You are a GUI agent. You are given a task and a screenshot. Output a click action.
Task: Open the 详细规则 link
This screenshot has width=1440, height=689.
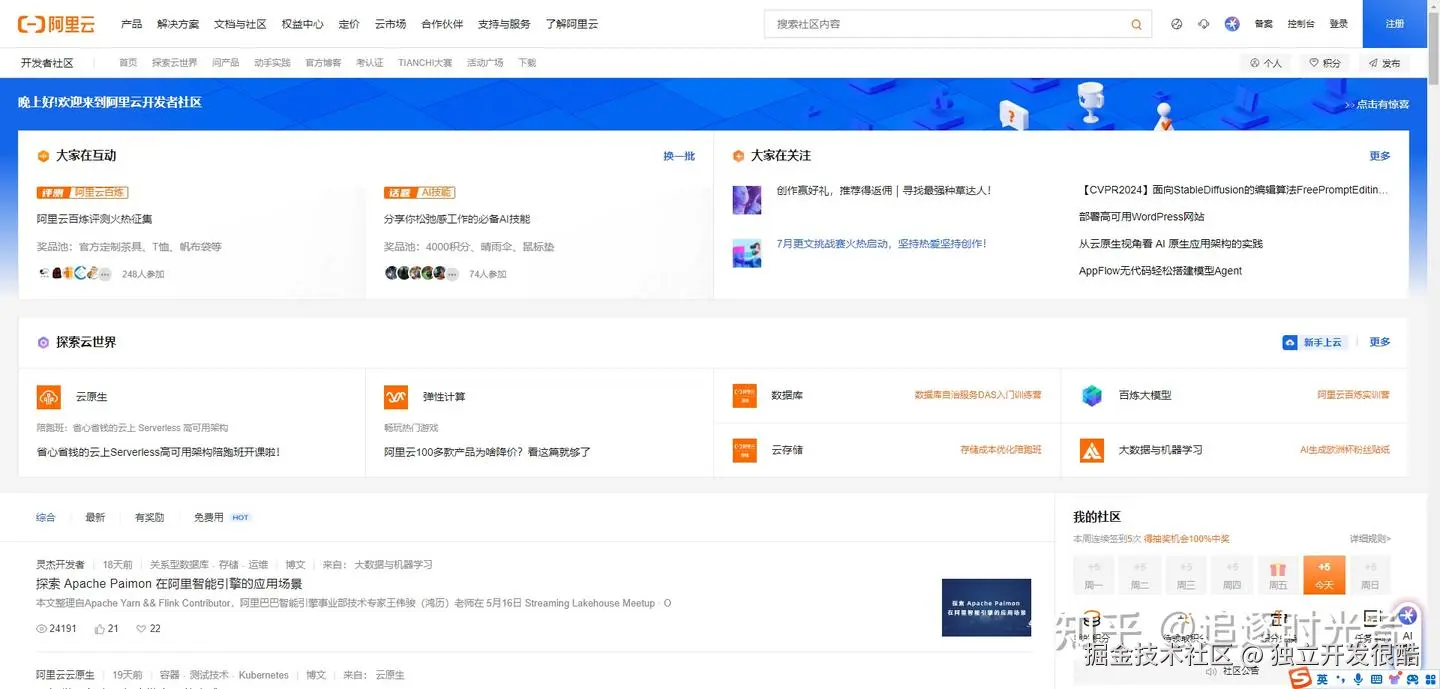coord(1370,539)
